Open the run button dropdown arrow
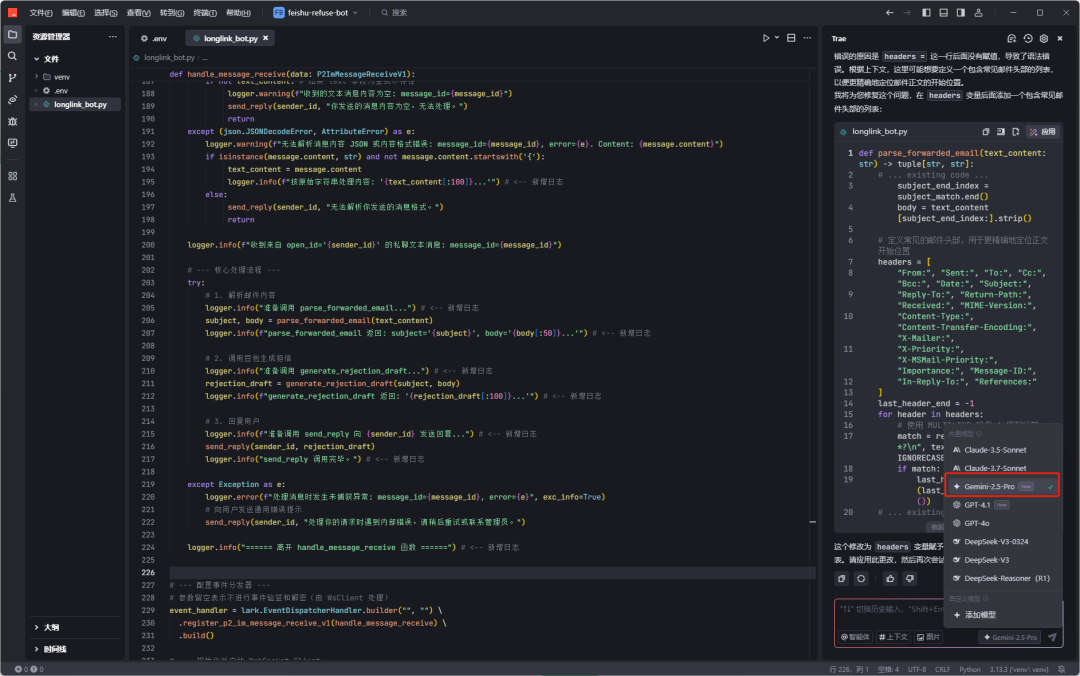Image resolution: width=1080 pixels, height=676 pixels. pyautogui.click(x=778, y=38)
